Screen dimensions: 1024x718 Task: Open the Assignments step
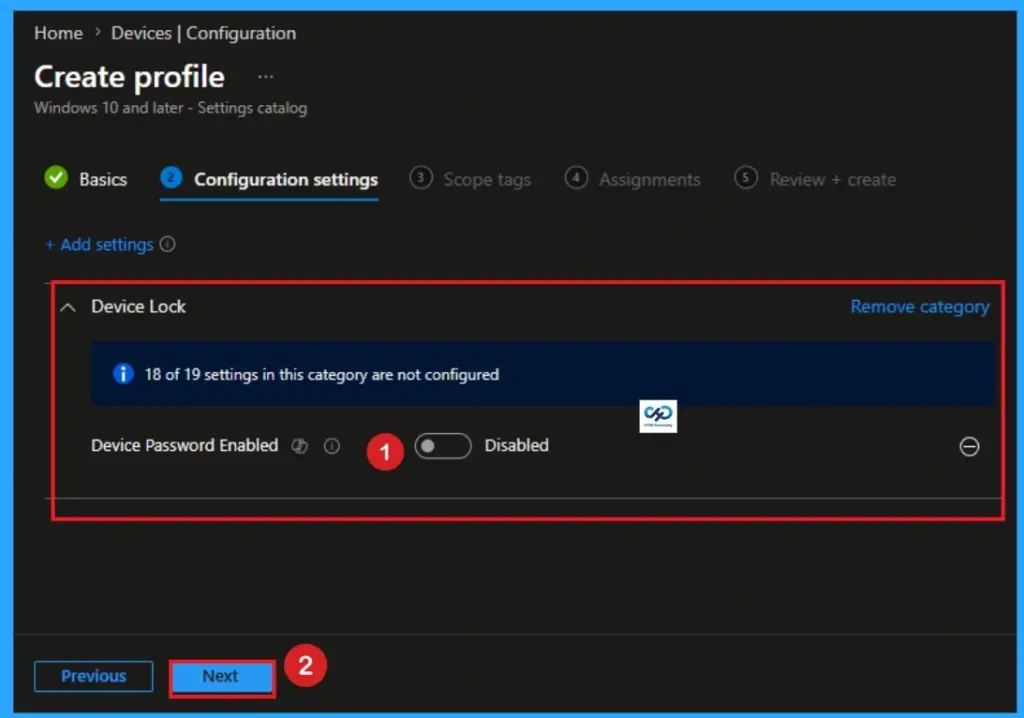pos(633,179)
